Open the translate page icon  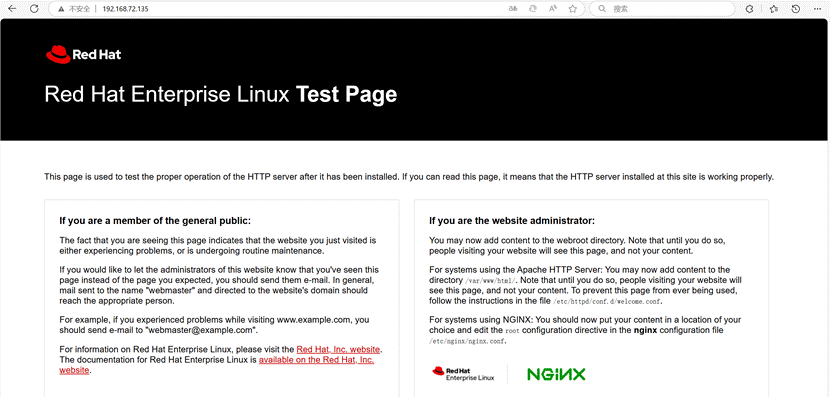pos(513,9)
